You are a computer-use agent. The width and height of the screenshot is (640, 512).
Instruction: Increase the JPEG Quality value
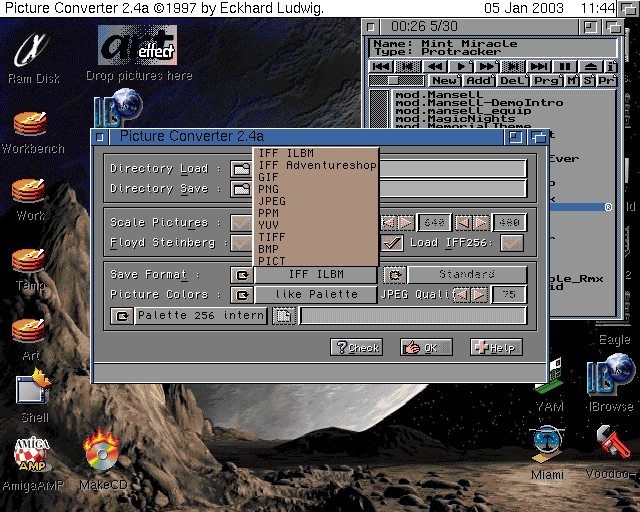pyautogui.click(x=480, y=295)
